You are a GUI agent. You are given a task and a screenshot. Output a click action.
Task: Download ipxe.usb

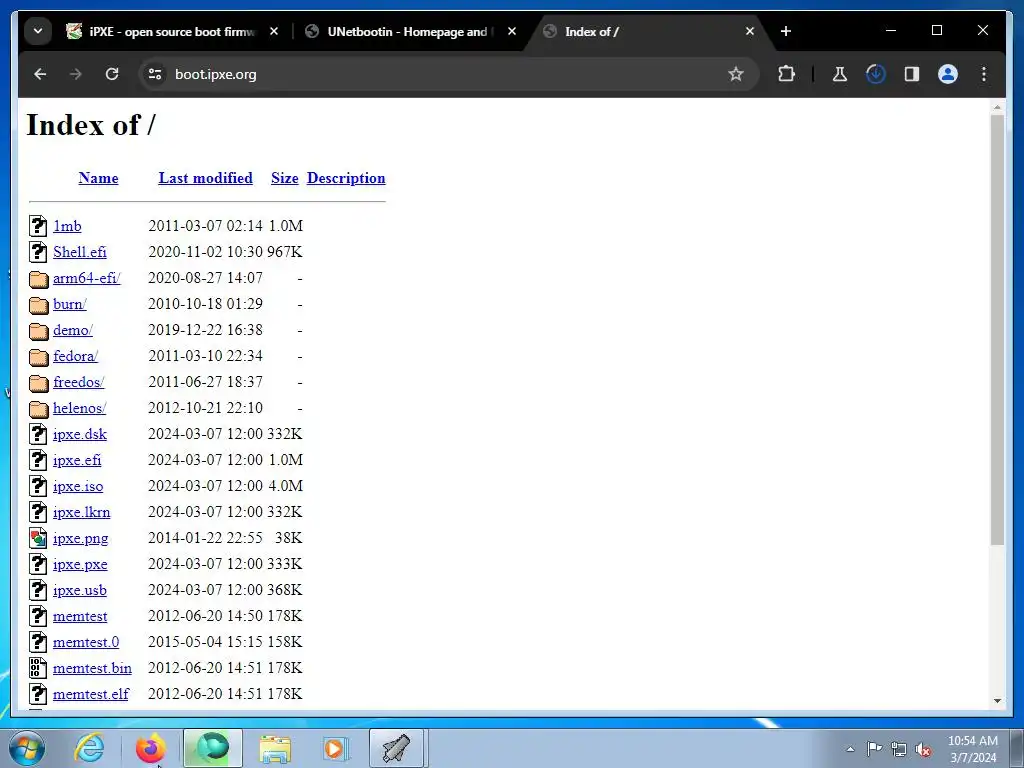click(80, 590)
